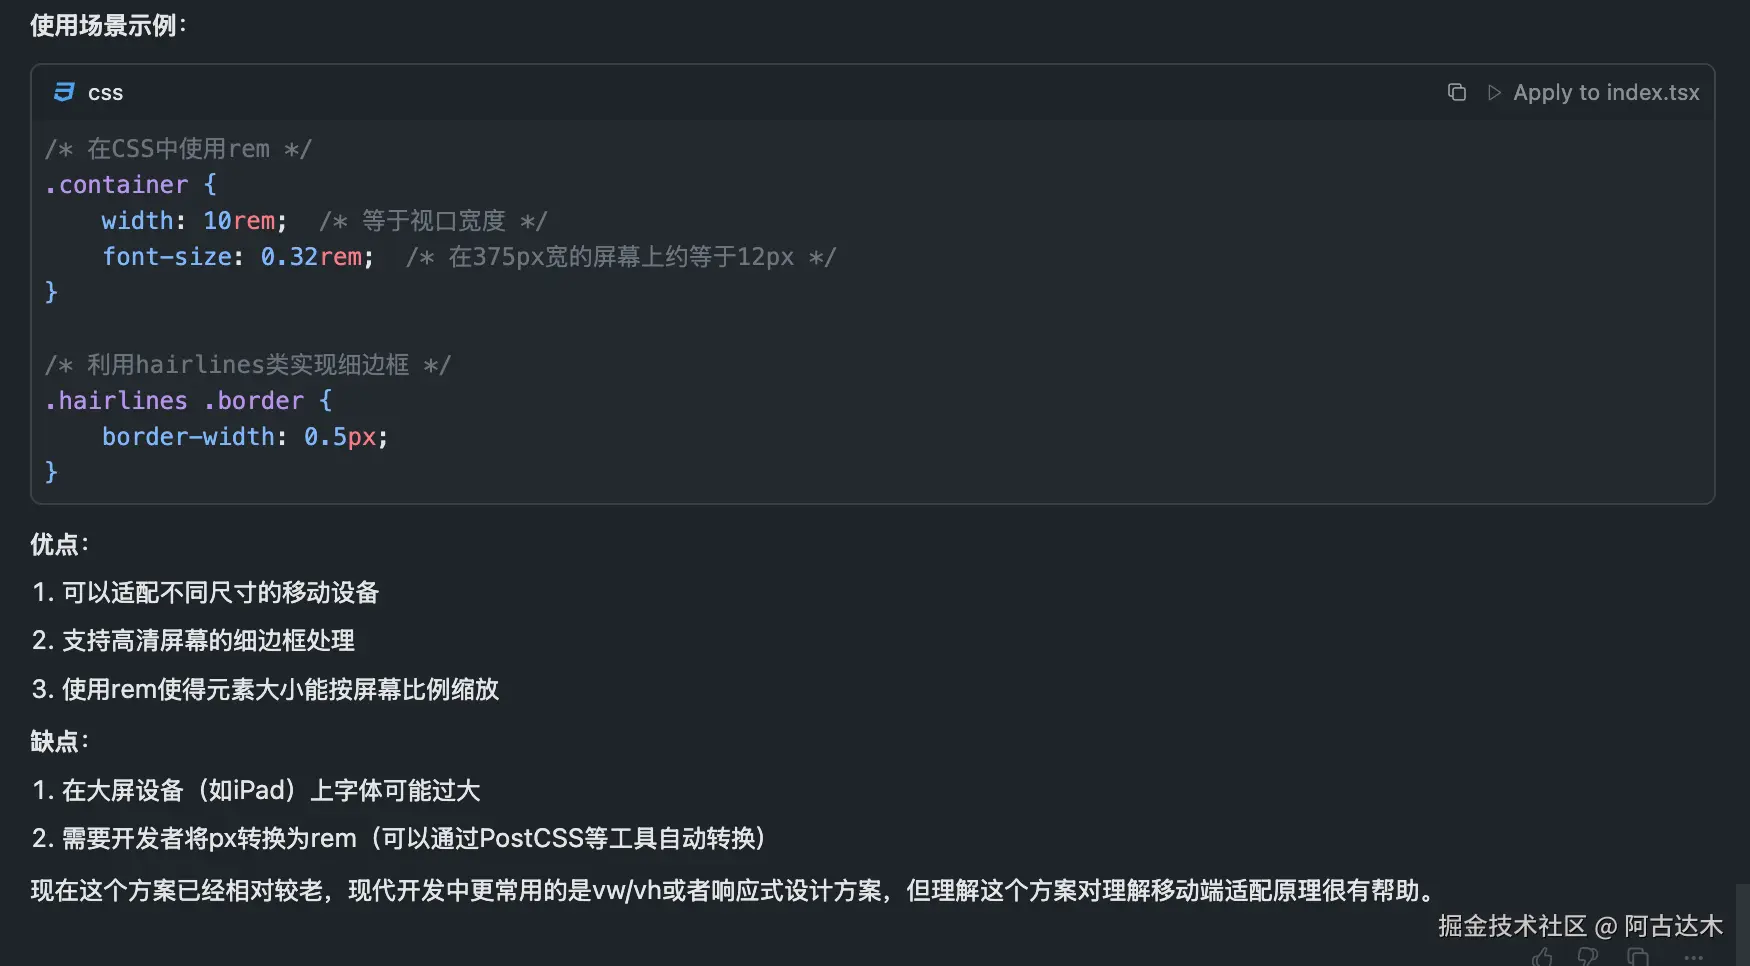Expand more actions via the ellipsis menu
Viewport: 1750px width, 966px height.
click(x=1693, y=958)
